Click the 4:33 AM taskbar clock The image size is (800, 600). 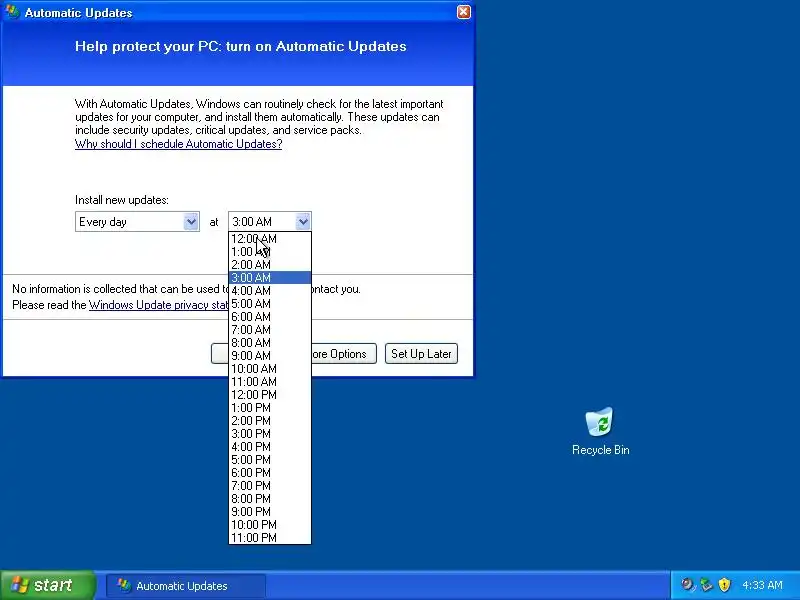(x=762, y=585)
